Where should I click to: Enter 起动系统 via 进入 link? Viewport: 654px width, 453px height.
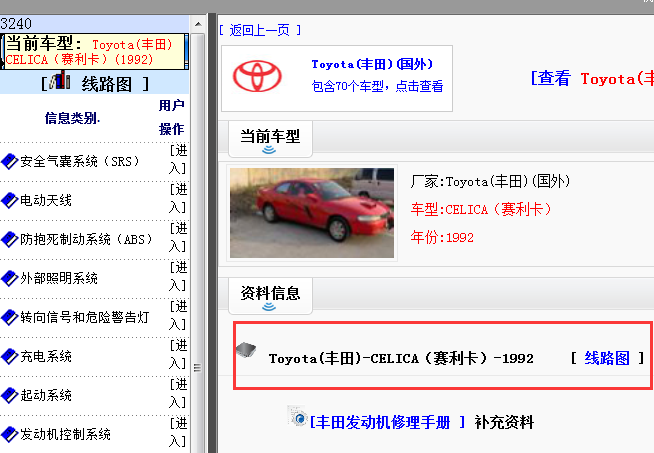[x=178, y=393]
